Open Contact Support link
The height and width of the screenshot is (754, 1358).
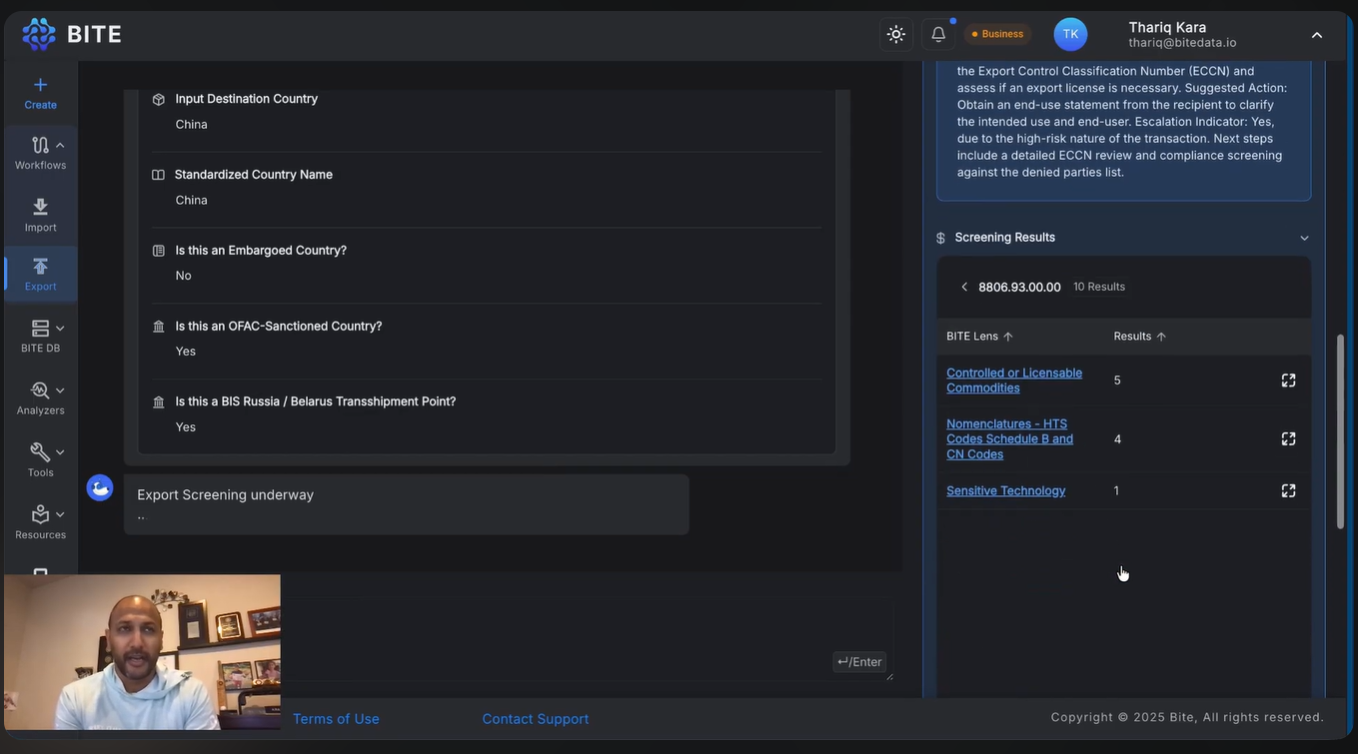coord(535,719)
